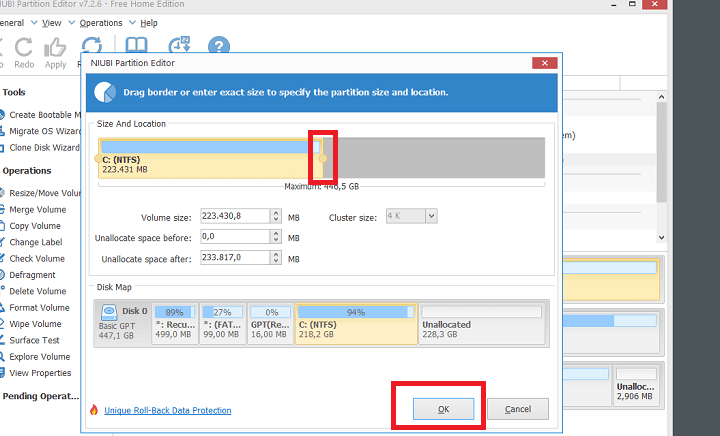
Task: Choose Wipe Volume operation
Action: click(35, 324)
